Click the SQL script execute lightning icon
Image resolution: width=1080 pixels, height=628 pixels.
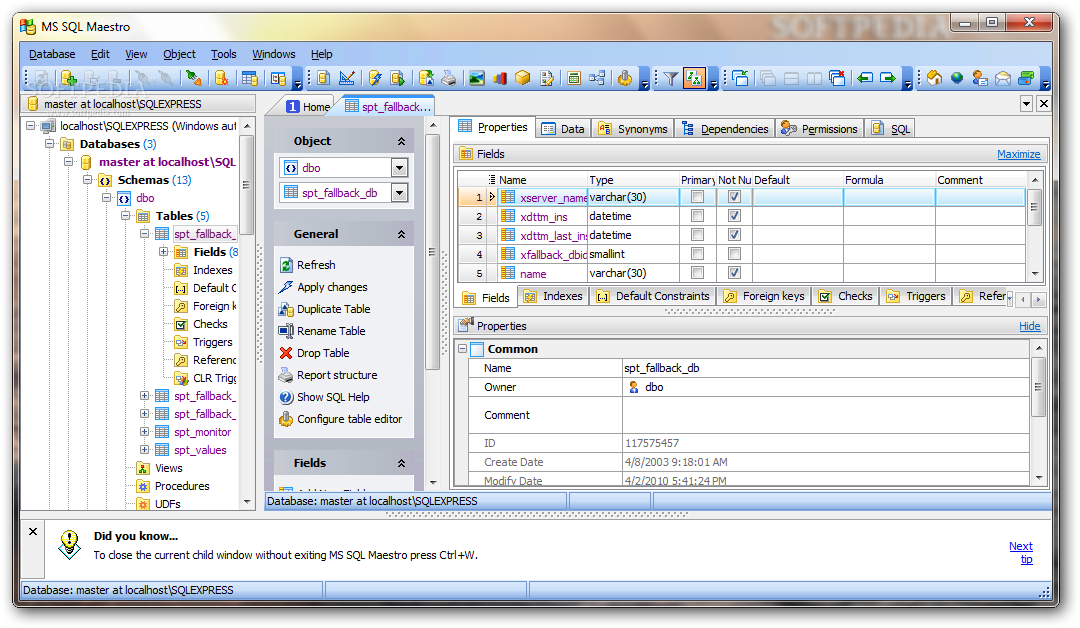(x=375, y=78)
